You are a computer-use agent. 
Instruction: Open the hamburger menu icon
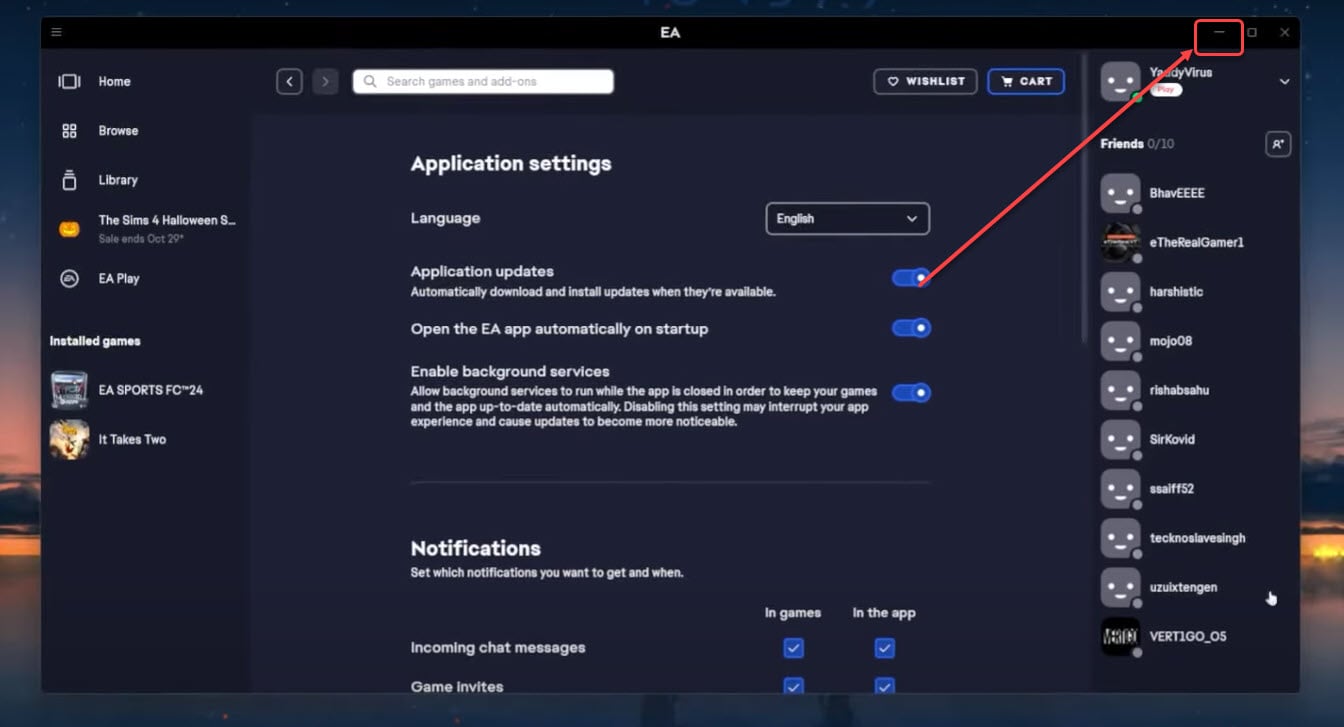point(56,32)
